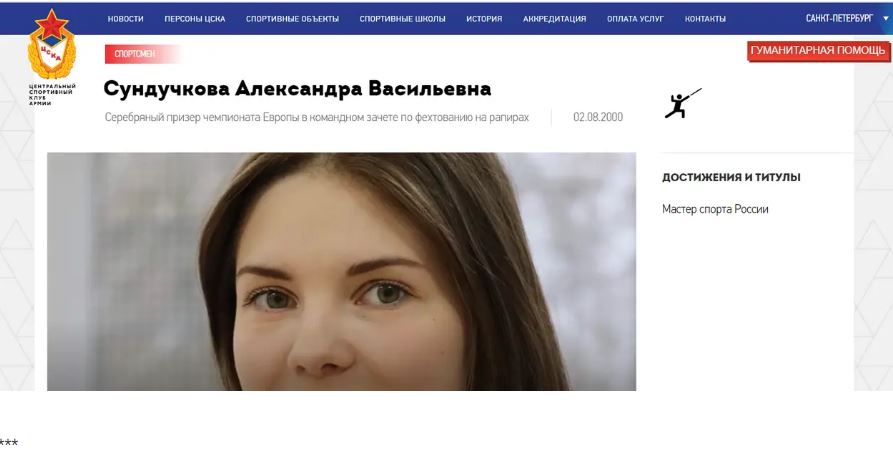Click the Центральный спортивный клуб армии caption
This screenshot has width=893, height=467.
(51, 95)
